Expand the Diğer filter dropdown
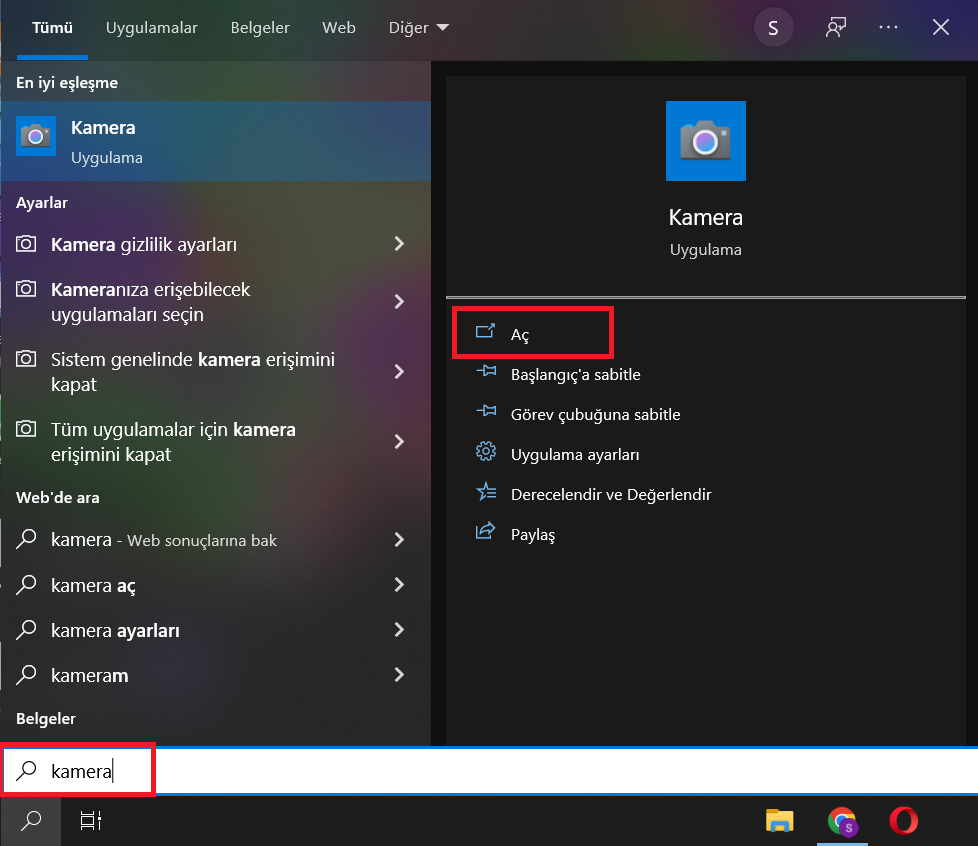 point(418,28)
